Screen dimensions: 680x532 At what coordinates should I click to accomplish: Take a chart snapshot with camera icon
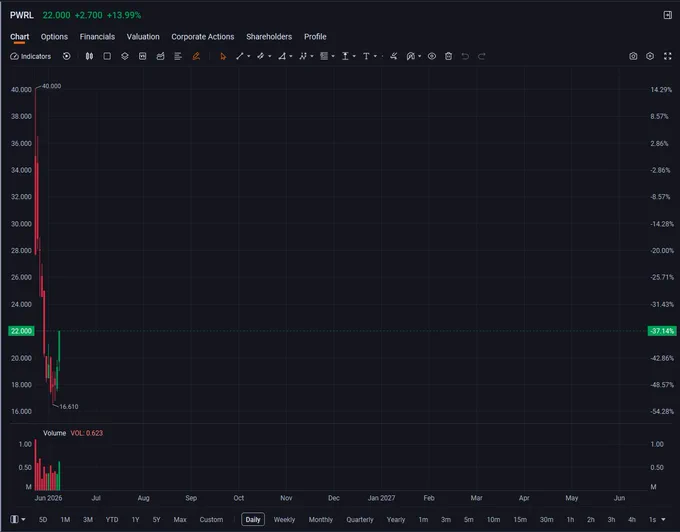click(633, 56)
